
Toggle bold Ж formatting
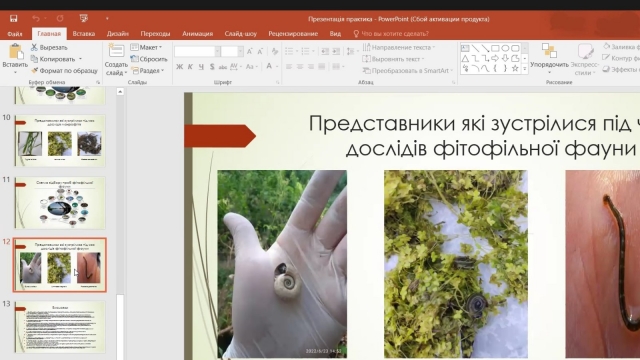point(180,67)
